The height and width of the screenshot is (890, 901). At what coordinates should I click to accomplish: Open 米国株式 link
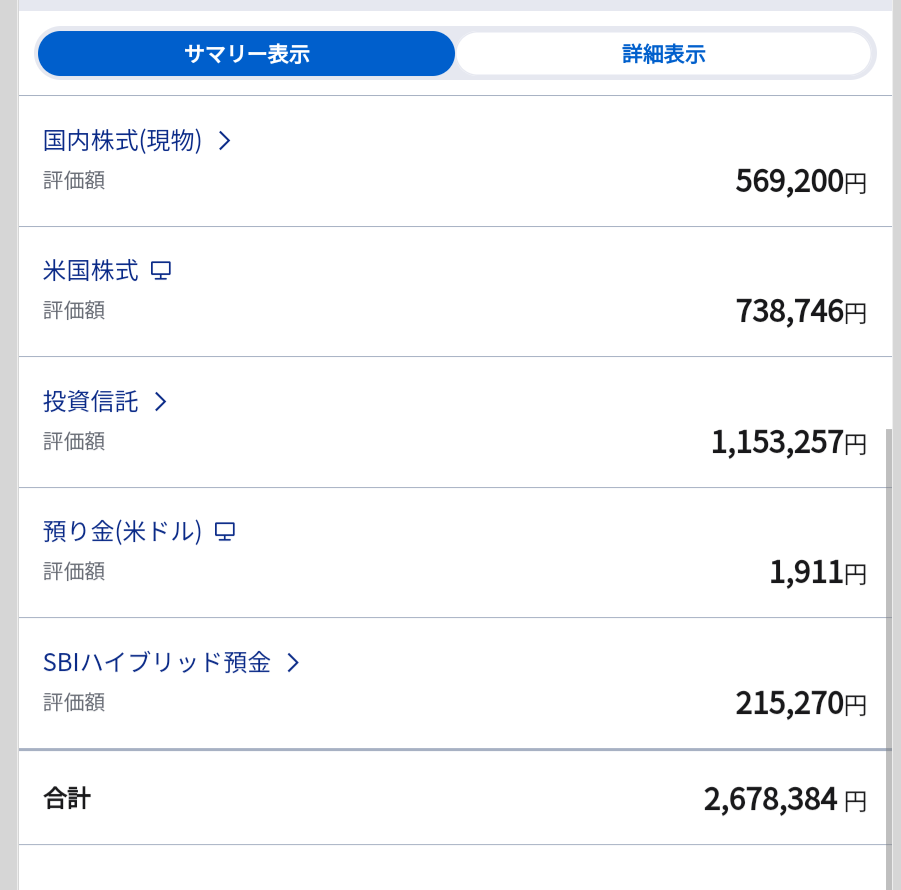[x=91, y=271]
